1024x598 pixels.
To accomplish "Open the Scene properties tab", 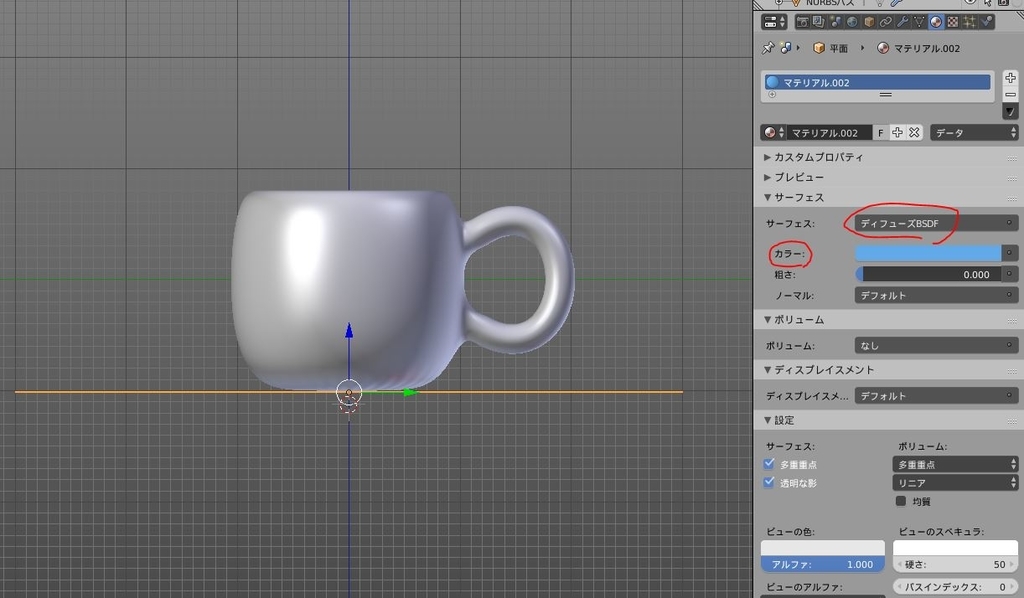I will (835, 22).
